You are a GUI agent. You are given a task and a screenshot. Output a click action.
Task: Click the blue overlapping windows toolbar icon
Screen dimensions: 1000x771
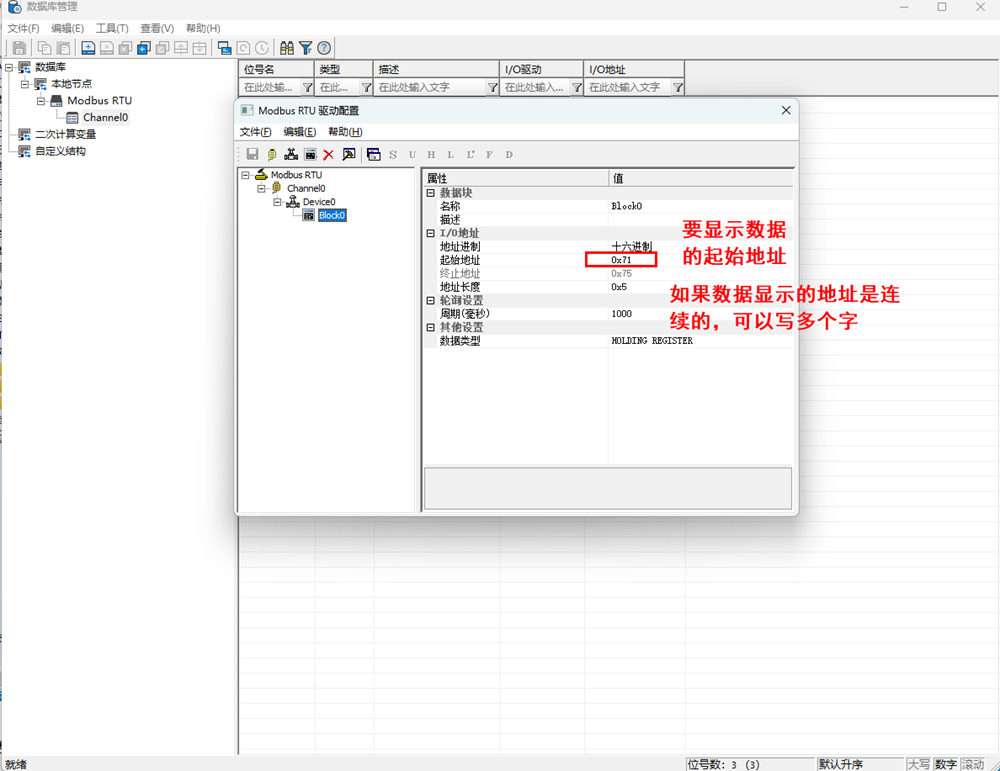224,48
